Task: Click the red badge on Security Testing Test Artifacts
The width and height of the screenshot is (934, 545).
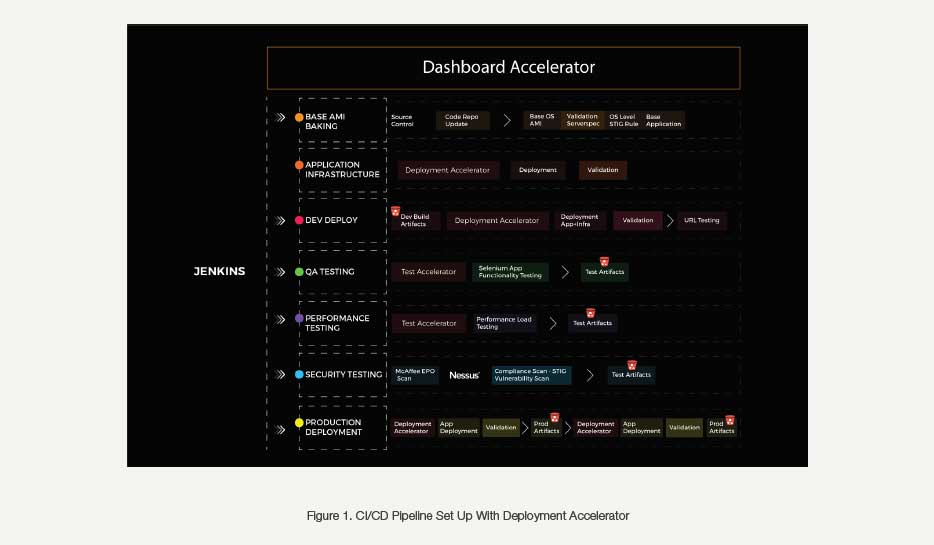Action: tap(632, 365)
